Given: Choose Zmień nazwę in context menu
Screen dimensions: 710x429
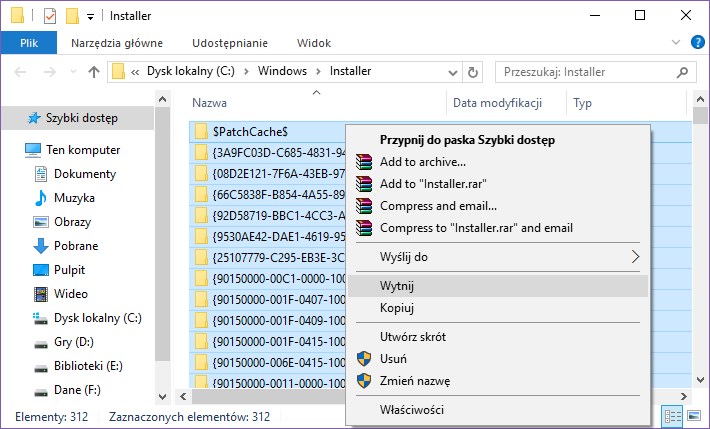Looking at the screenshot, I should tap(498, 381).
